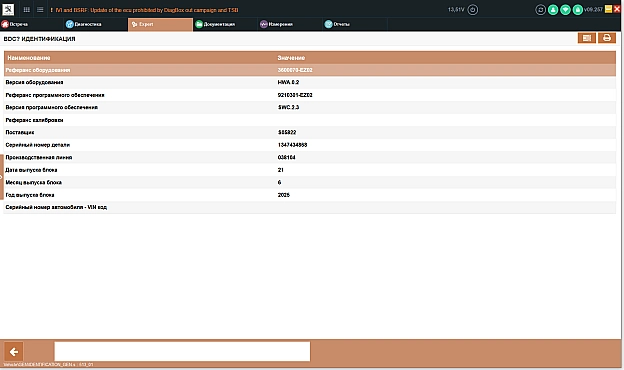Image resolution: width=624 pixels, height=370 pixels.
Task: Click the panel view icon beside printer
Action: tap(587, 38)
